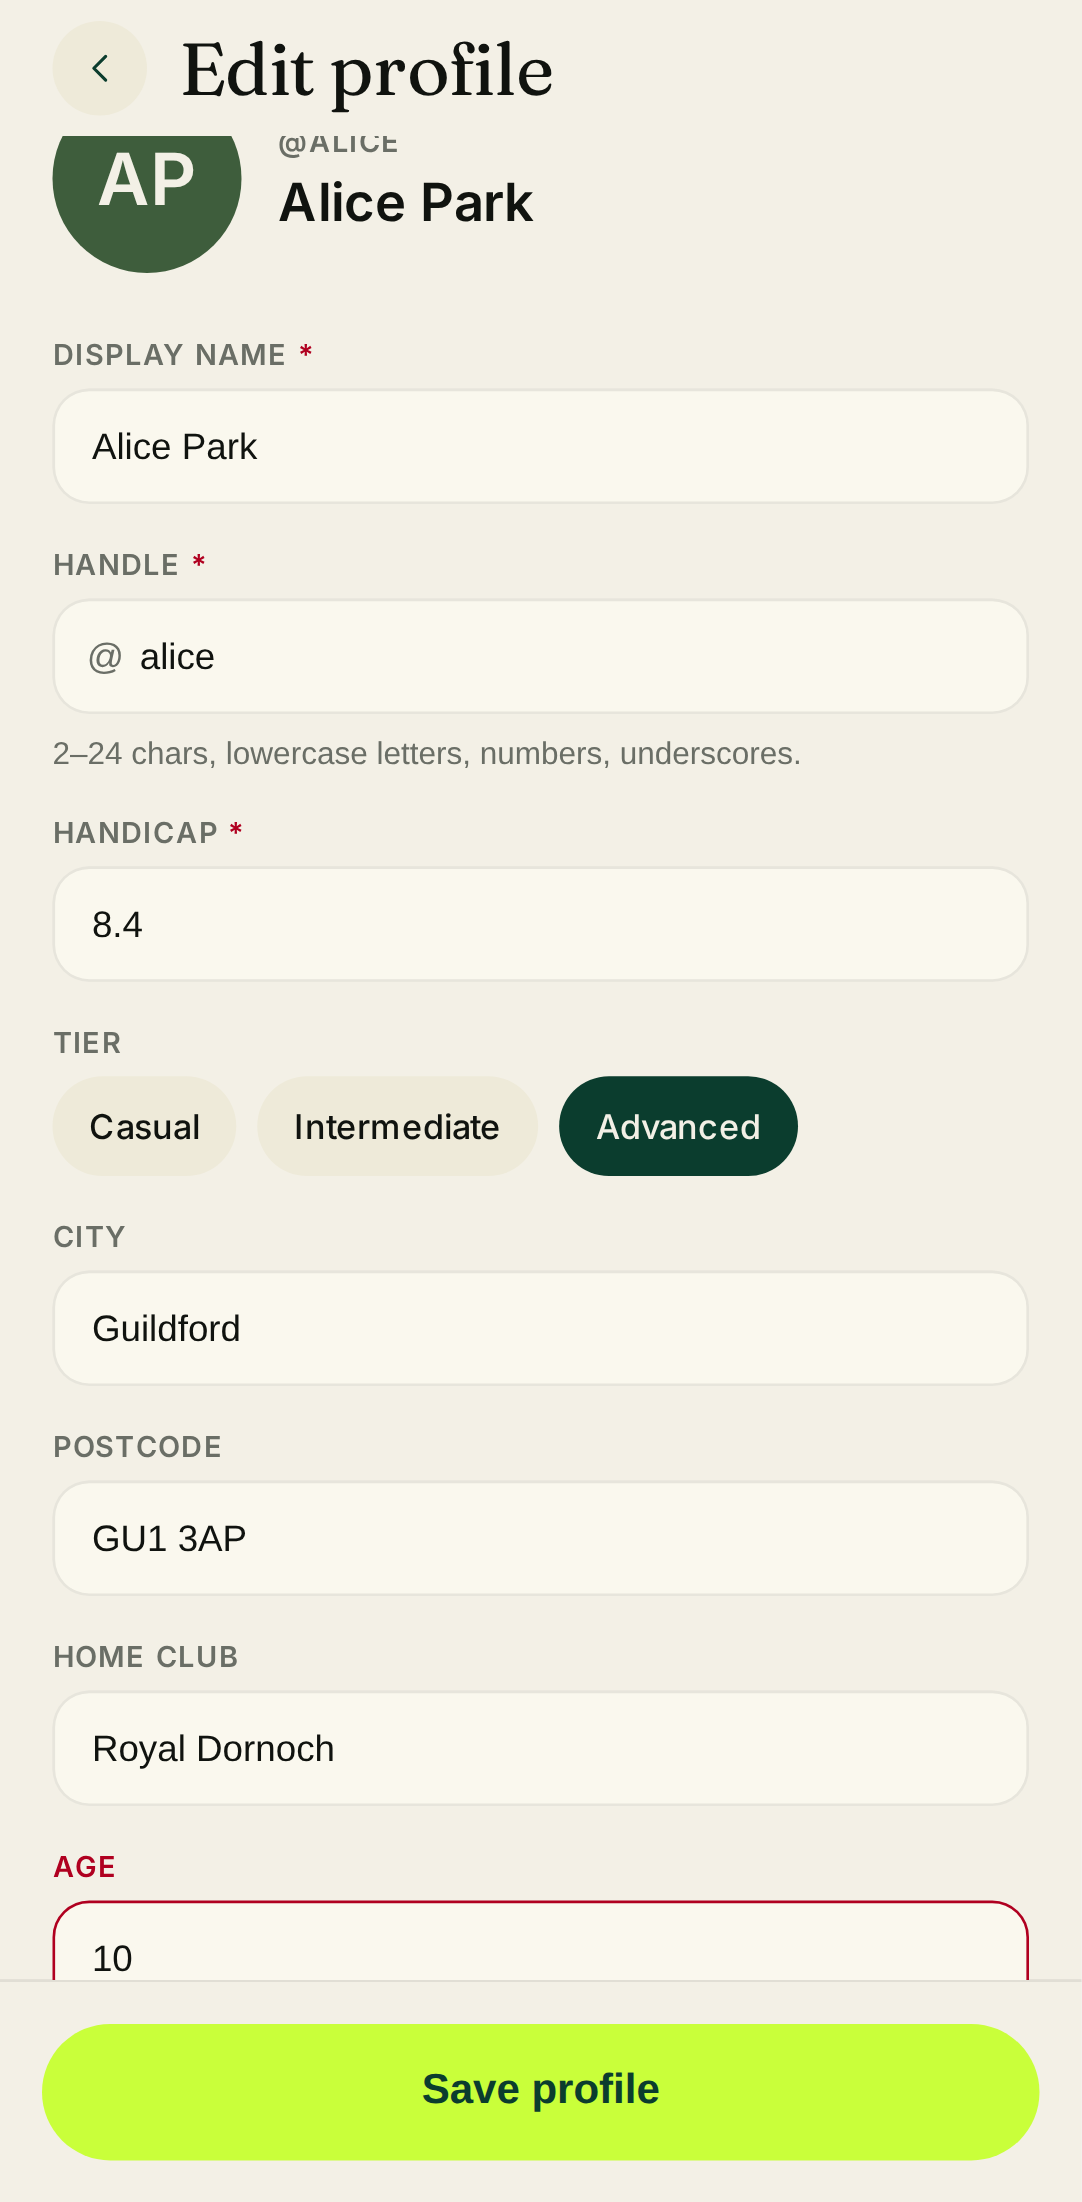Screen dimensions: 1082x2202
Task: Click the "Edit profile" page title
Action: point(367,71)
